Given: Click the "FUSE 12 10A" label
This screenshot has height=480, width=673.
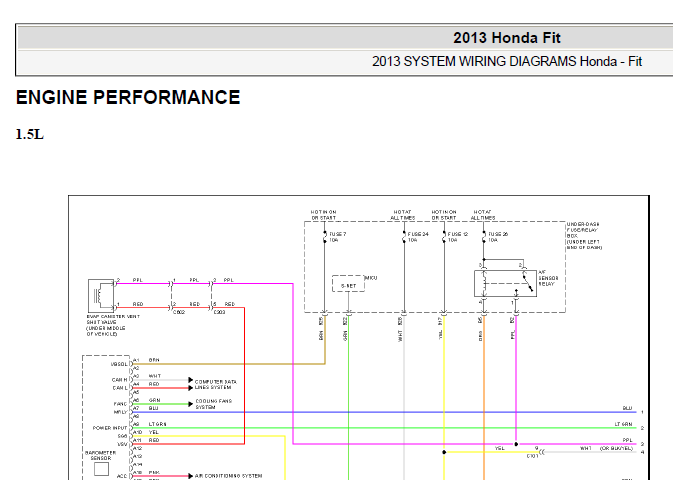Looking at the screenshot, I should pyautogui.click(x=458, y=237).
